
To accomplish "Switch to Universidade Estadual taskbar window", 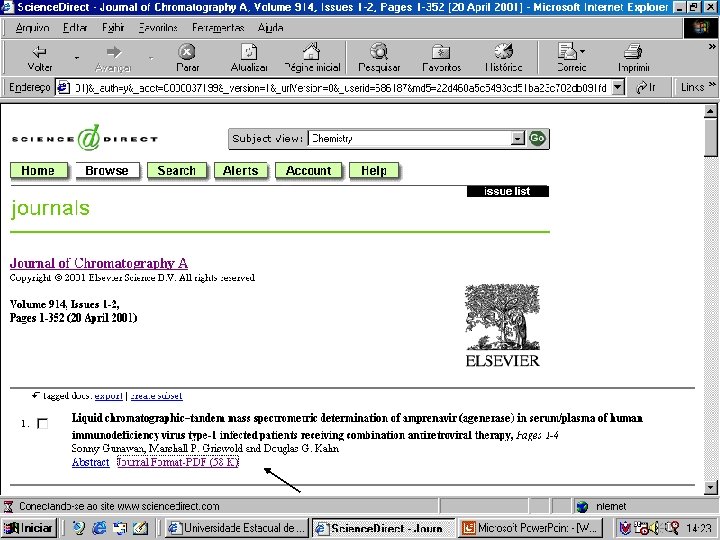I will click(237, 528).
